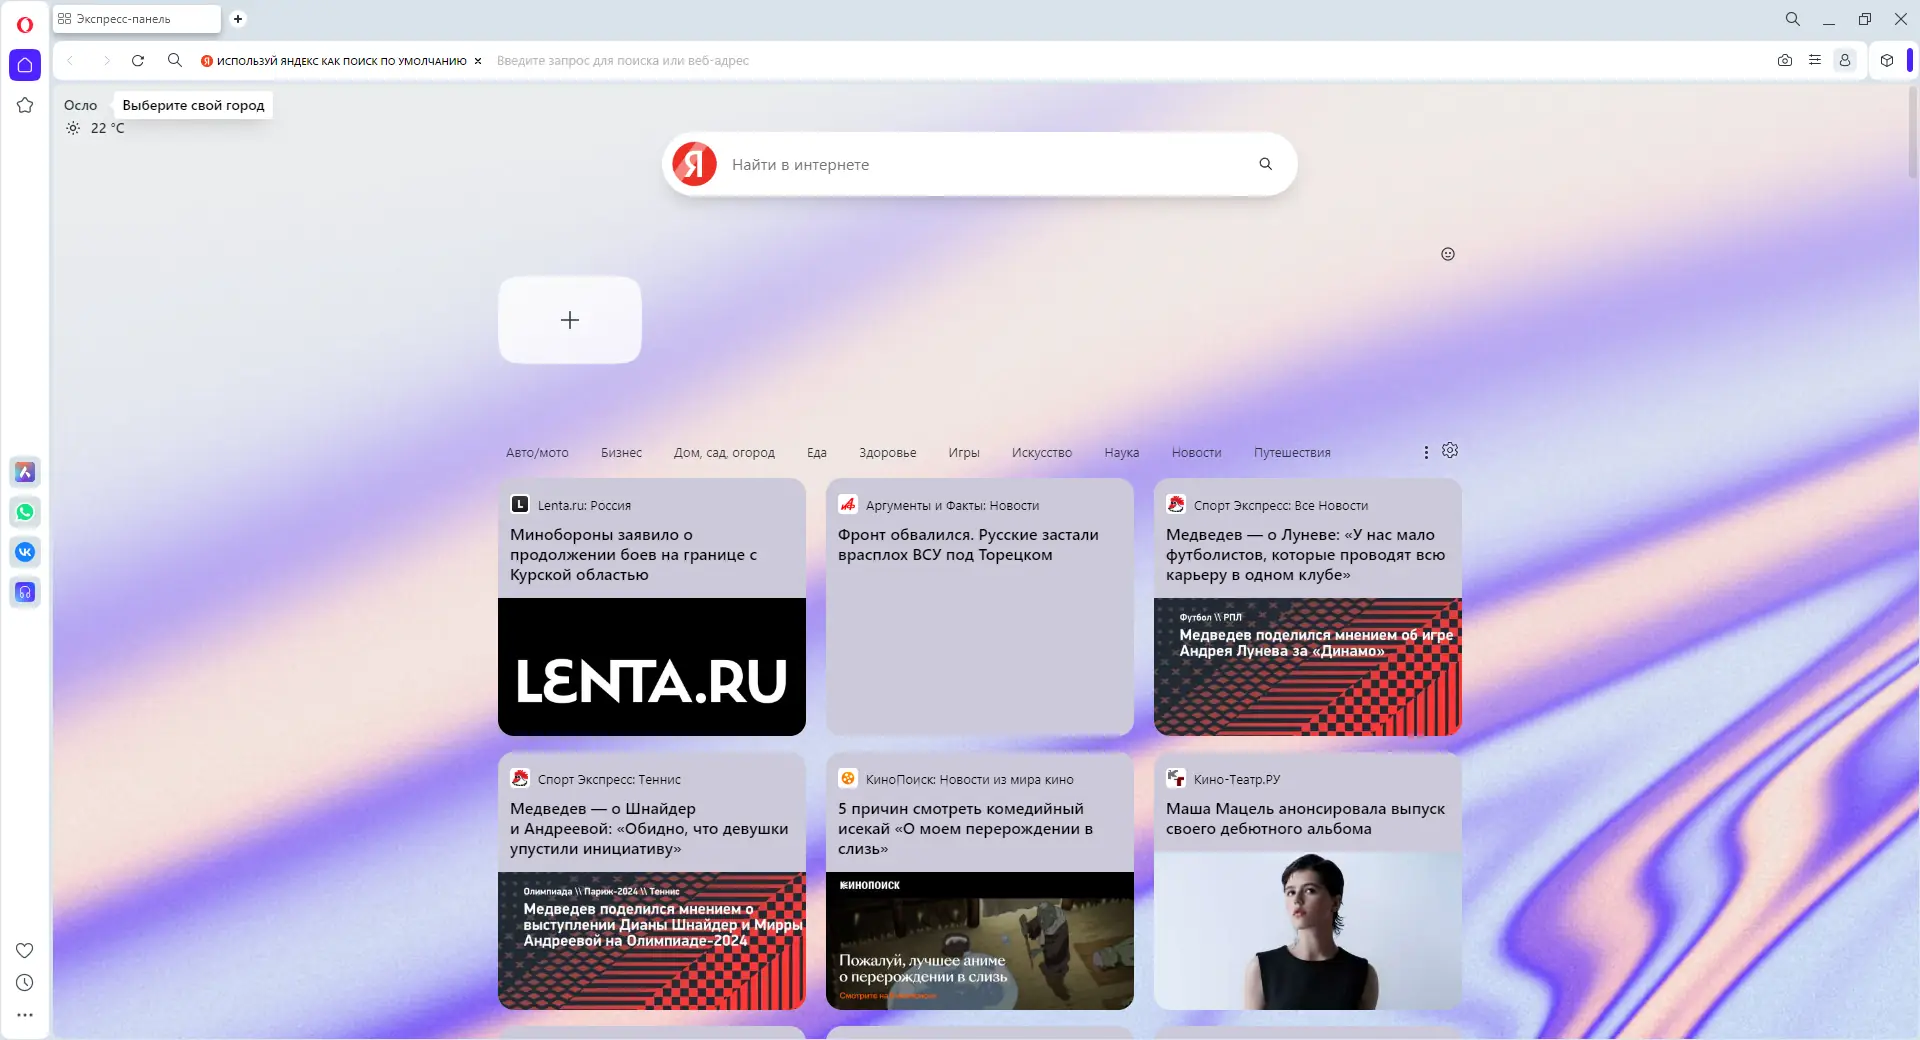Dismiss the Yandex default search prompt
This screenshot has height=1040, width=1920.
coord(478,61)
